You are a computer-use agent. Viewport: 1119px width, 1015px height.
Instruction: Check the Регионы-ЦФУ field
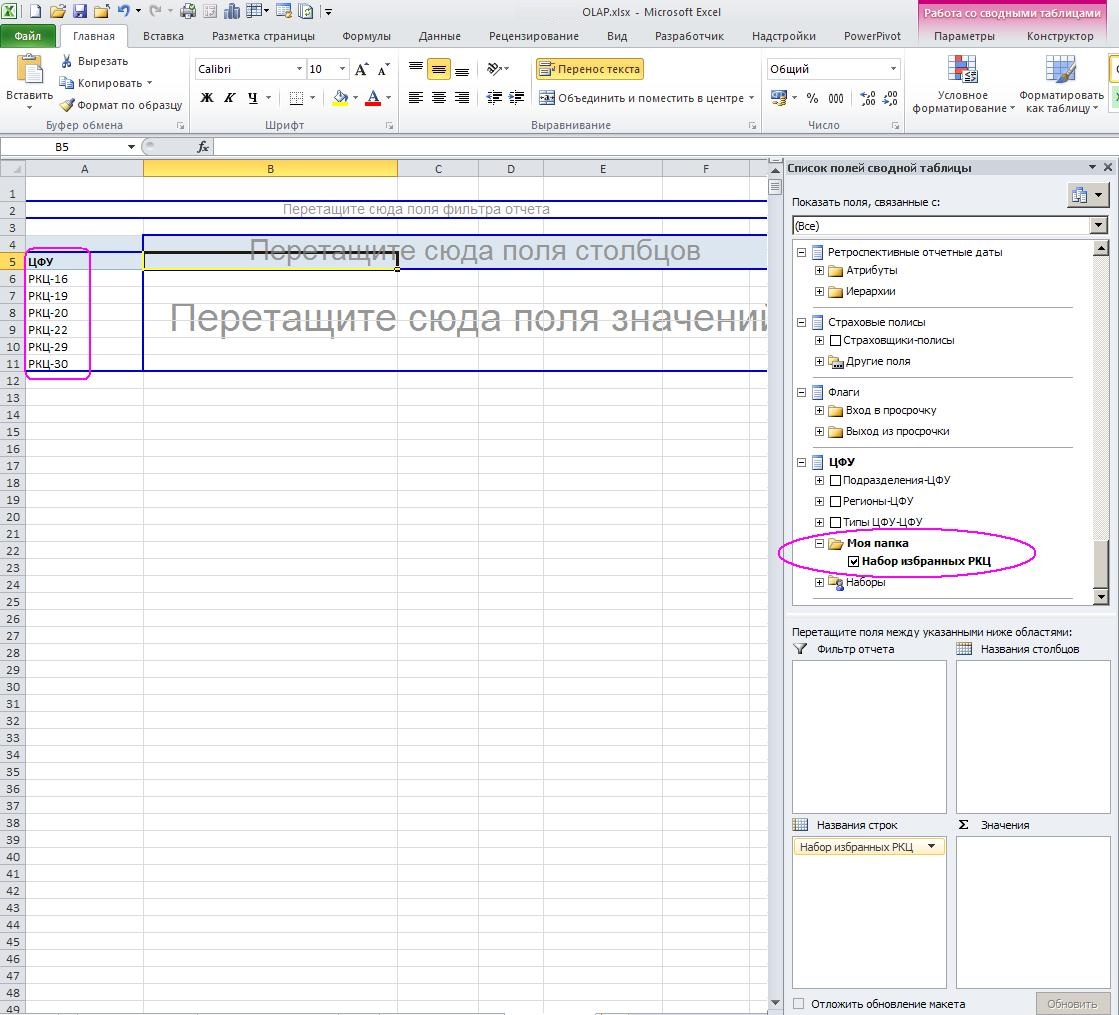[835, 501]
